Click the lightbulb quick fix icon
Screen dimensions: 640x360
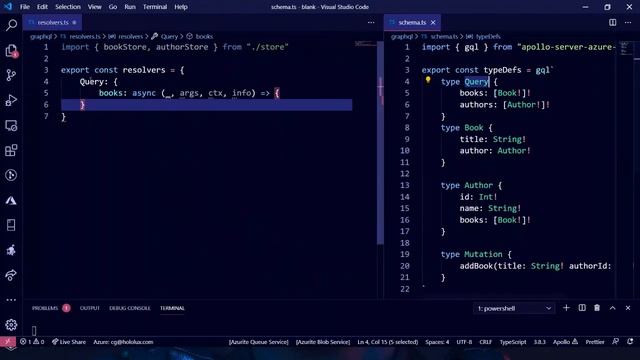point(428,80)
